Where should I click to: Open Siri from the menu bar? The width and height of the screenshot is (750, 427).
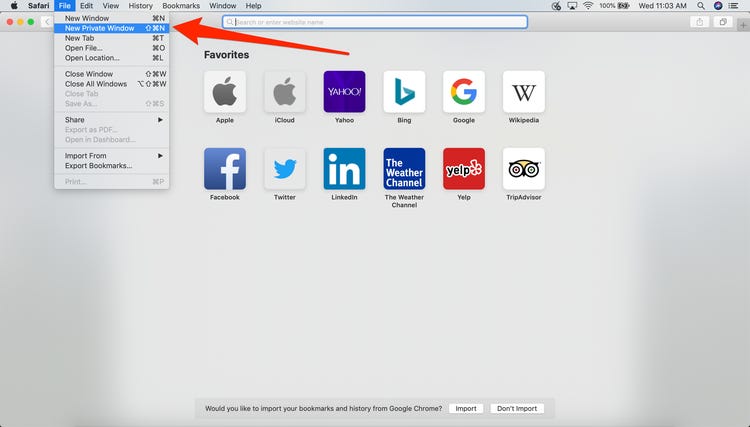(718, 6)
